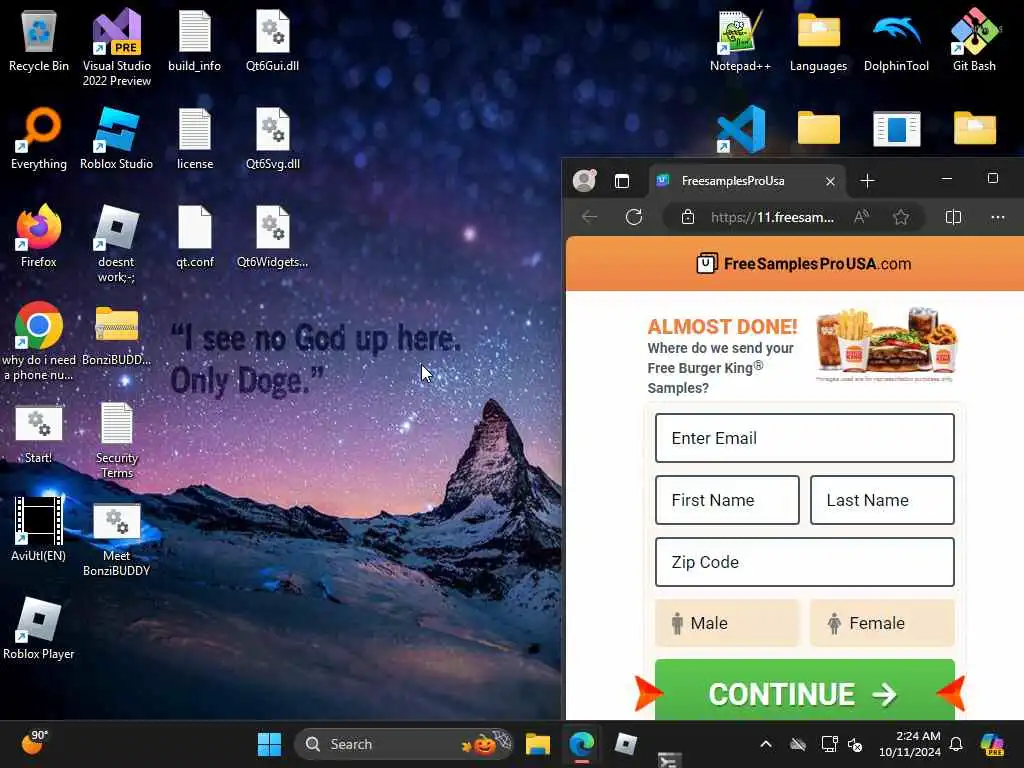This screenshot has width=1024, height=768.
Task: Open the Roblox Studio shortcut
Action: (x=116, y=138)
